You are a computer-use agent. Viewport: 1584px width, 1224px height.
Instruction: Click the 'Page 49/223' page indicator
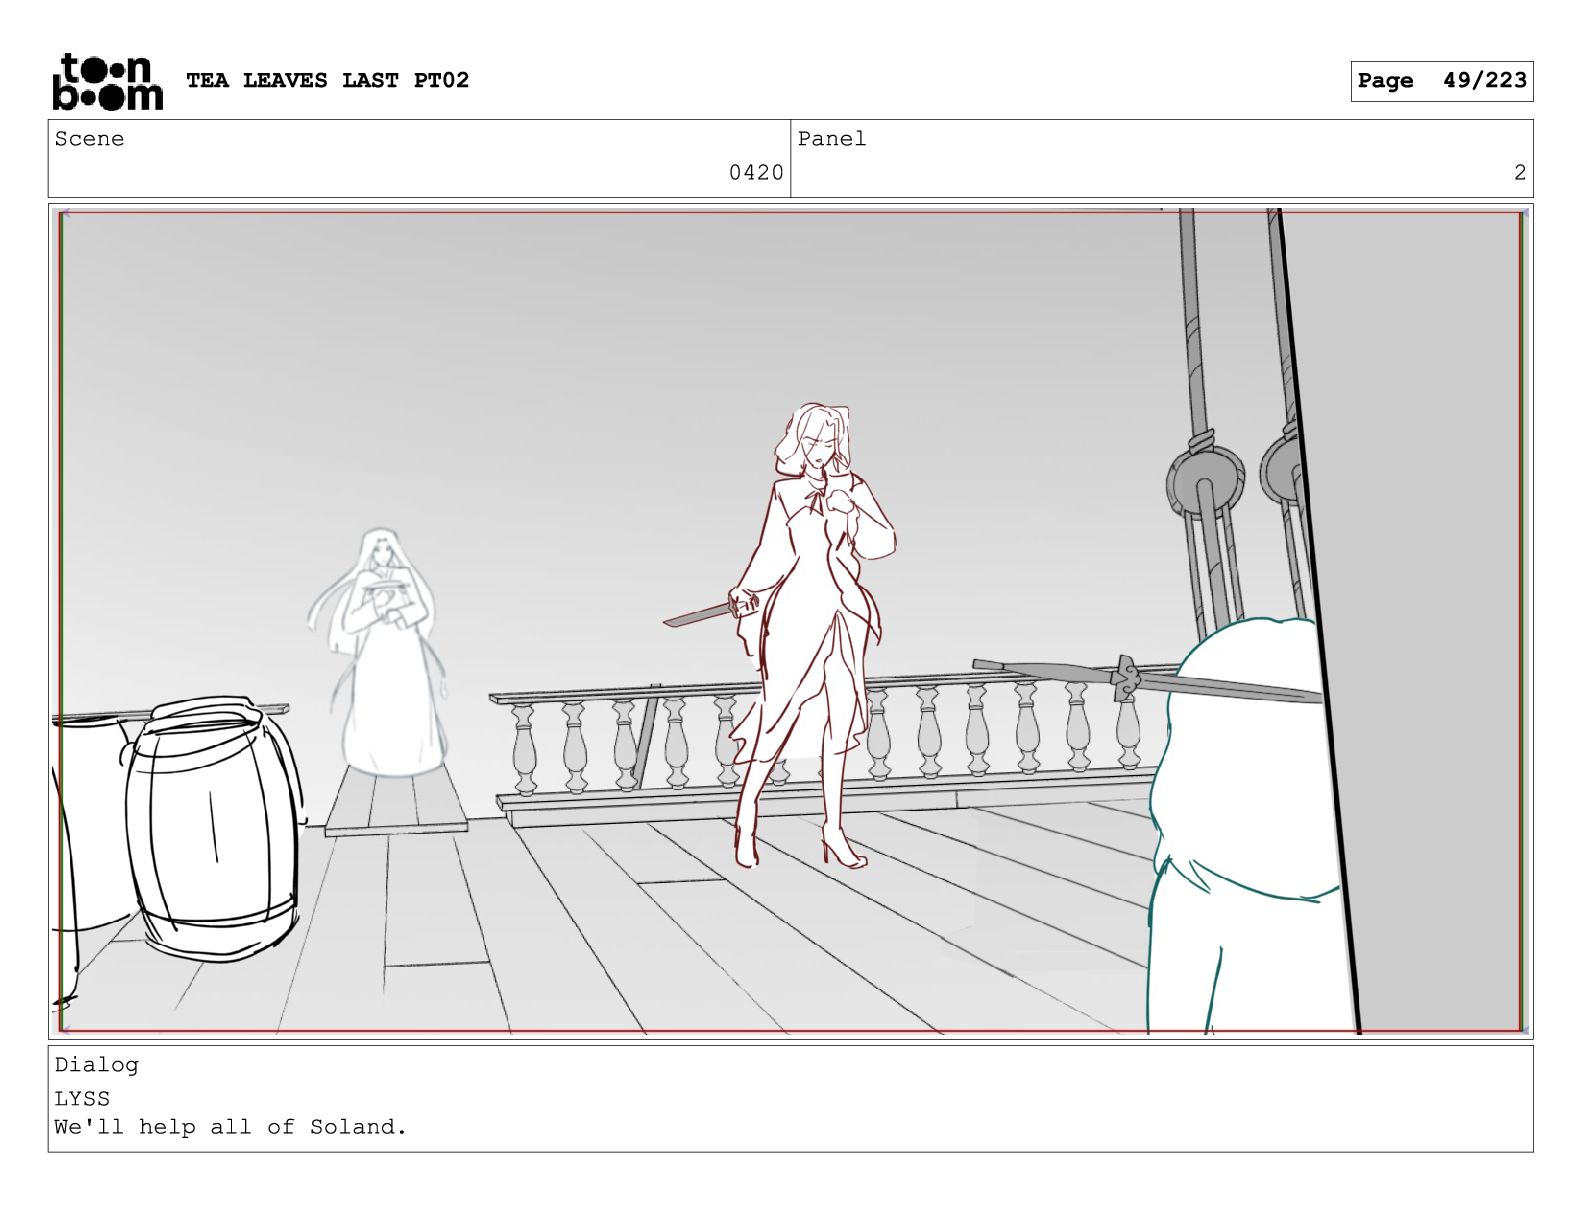click(1441, 81)
